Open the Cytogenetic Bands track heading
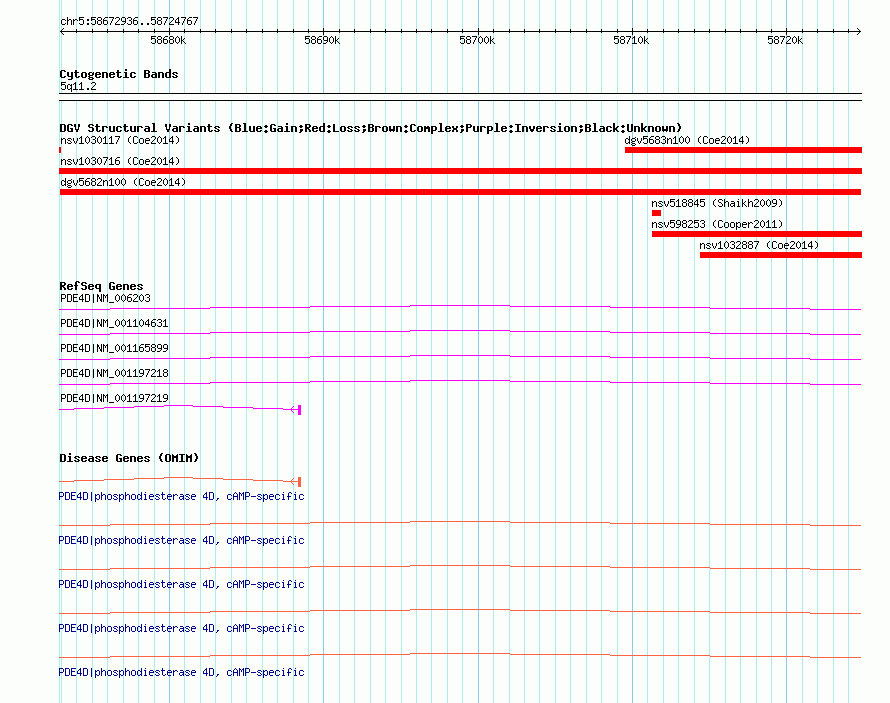The image size is (890, 703). click(x=119, y=74)
